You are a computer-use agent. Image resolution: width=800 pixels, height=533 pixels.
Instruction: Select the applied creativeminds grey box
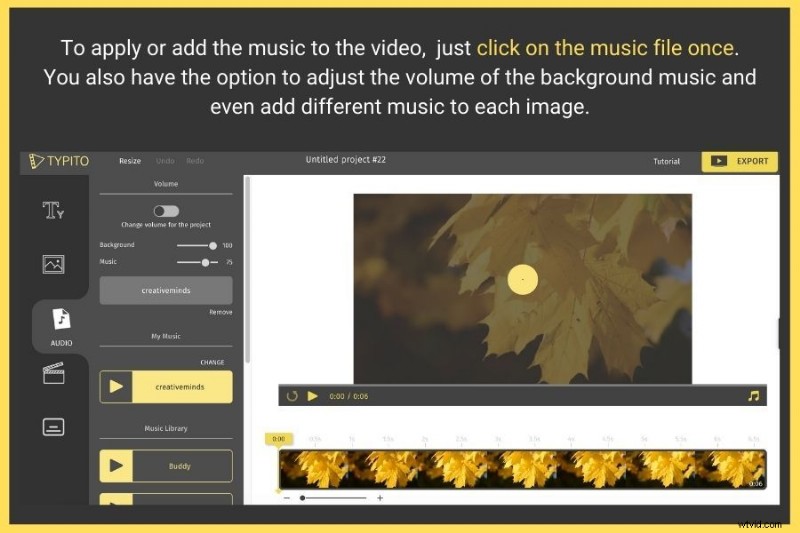[x=166, y=290]
